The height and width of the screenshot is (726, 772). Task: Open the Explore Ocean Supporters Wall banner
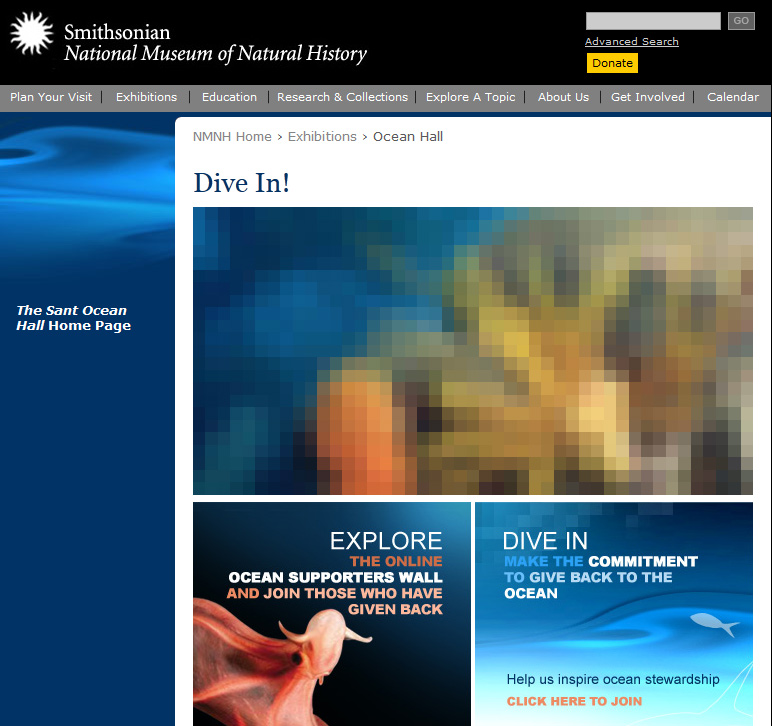click(331, 613)
